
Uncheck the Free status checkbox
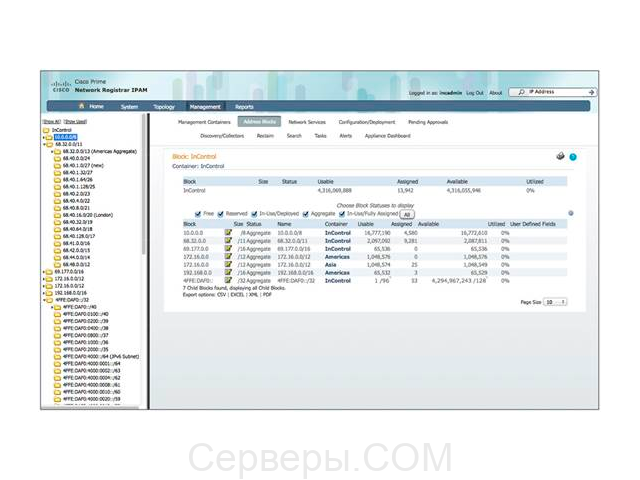197,213
